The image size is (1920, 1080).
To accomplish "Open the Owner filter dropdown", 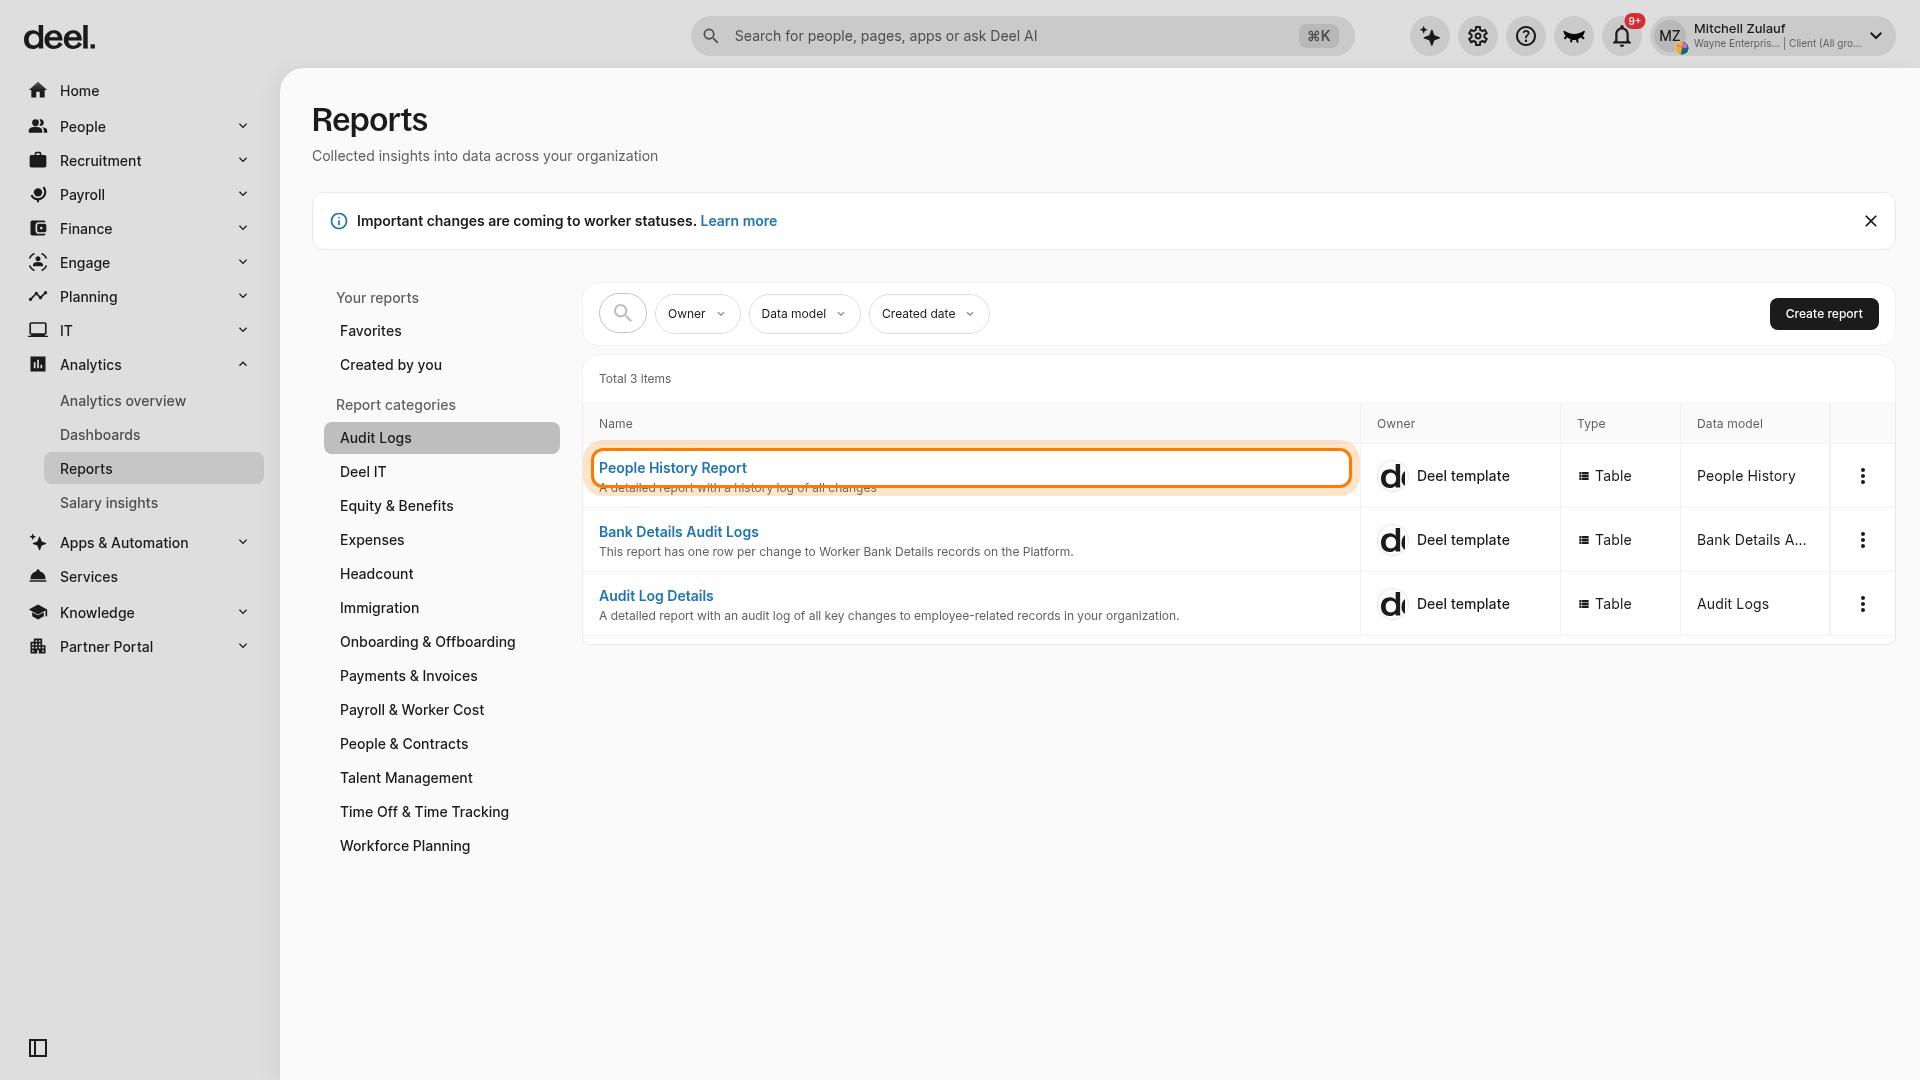I will [x=697, y=314].
